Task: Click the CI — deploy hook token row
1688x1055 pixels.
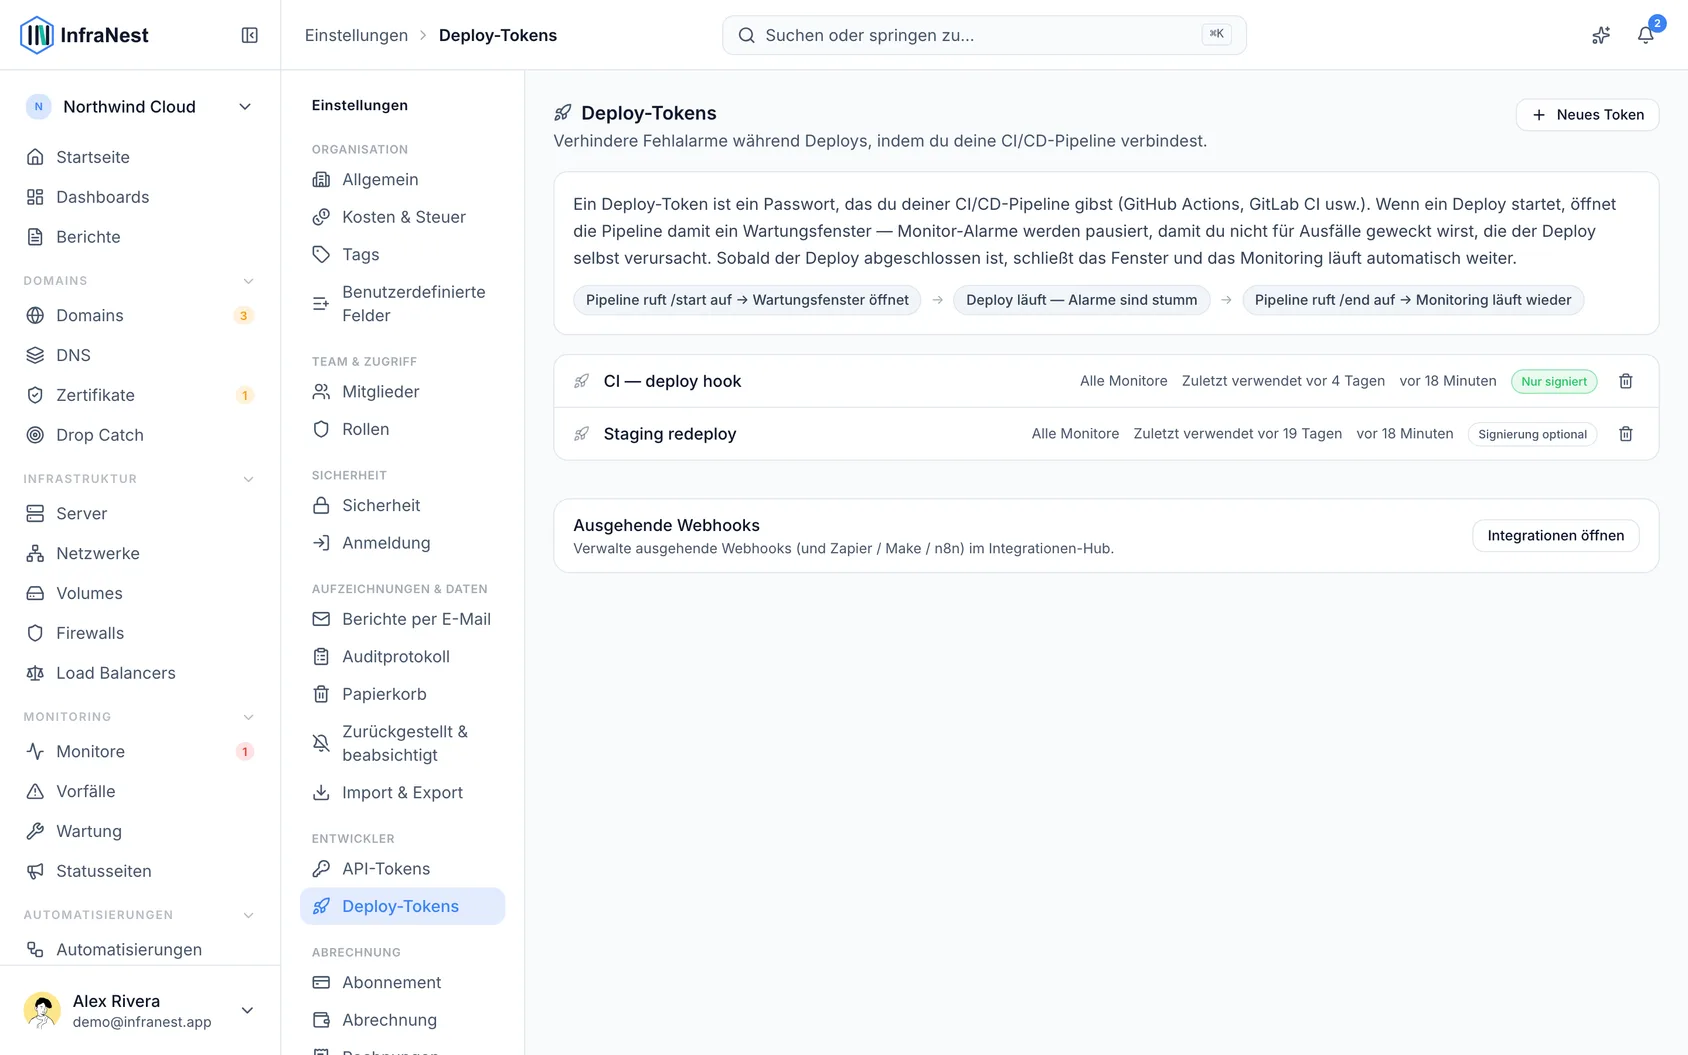Action: click(1106, 381)
